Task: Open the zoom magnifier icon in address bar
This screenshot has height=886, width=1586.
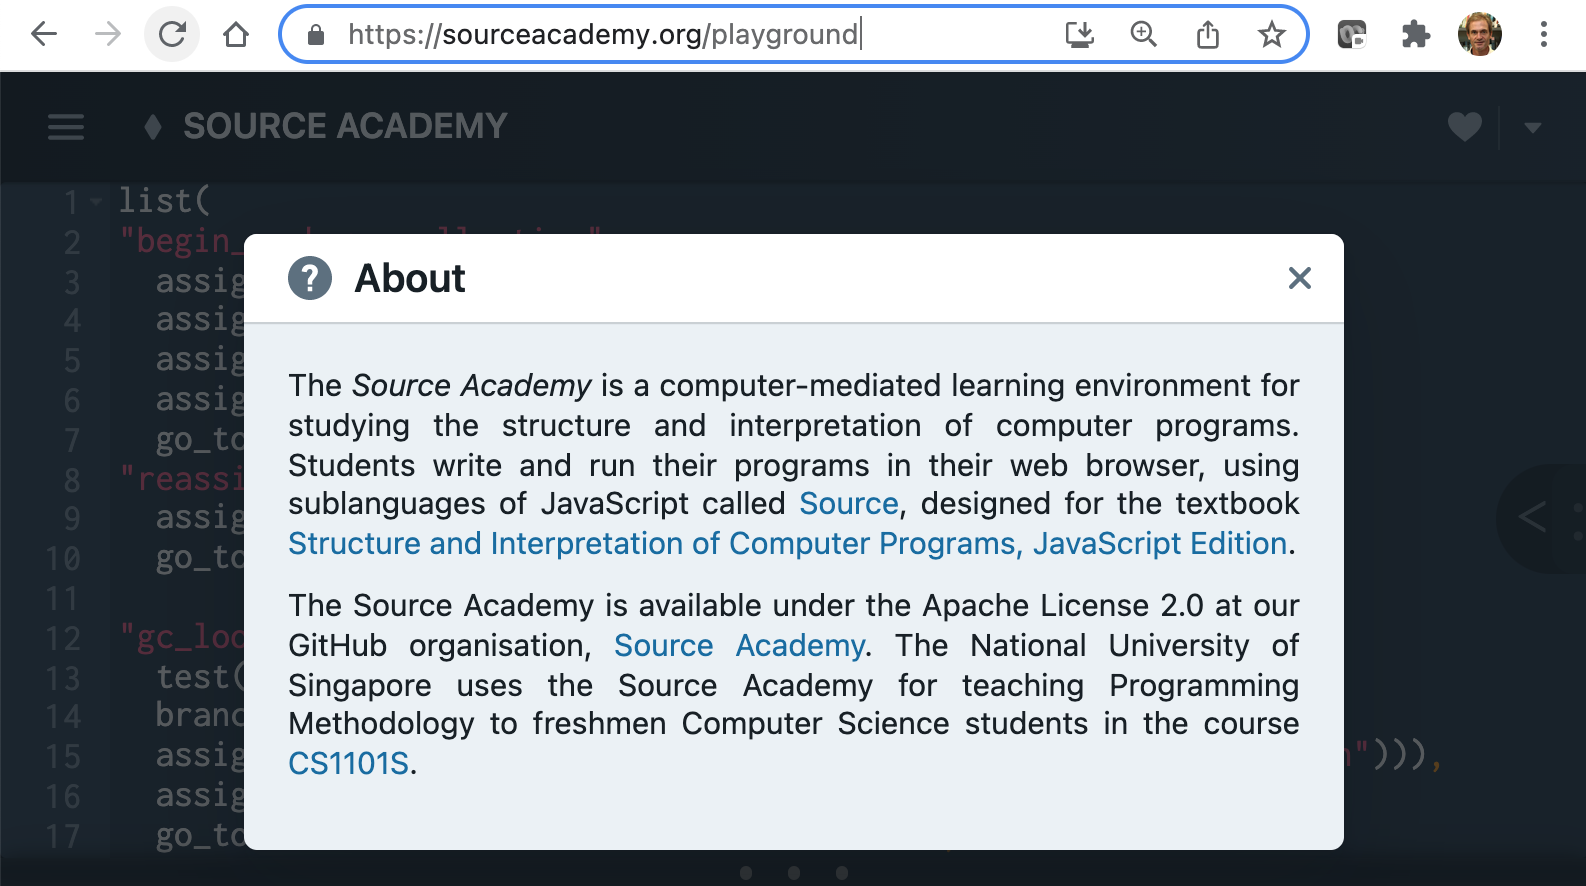Action: tap(1143, 35)
